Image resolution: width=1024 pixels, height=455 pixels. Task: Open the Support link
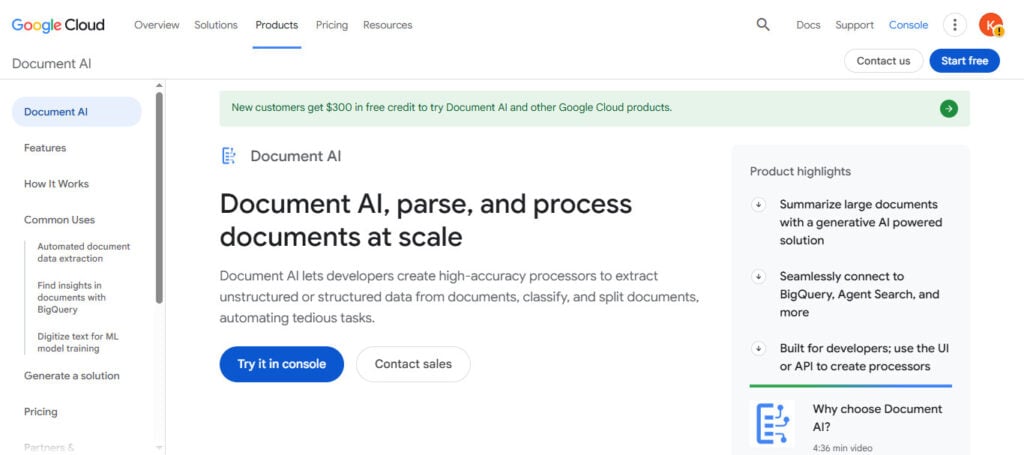tap(854, 25)
